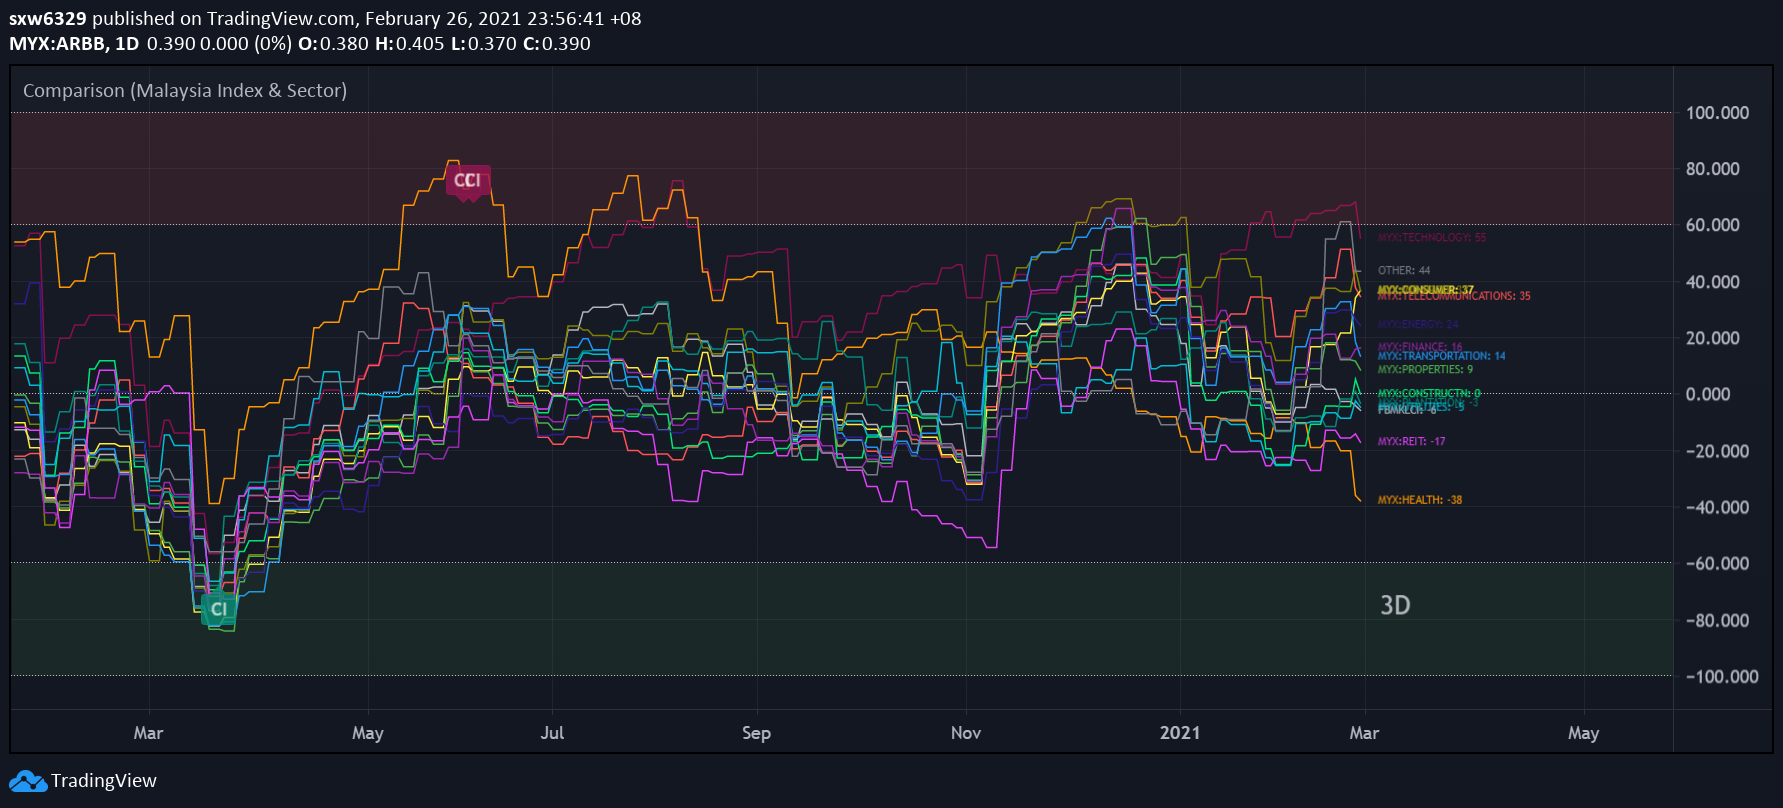This screenshot has height=808, width=1783.
Task: Click the 3D interval label
Action: pos(1395,605)
